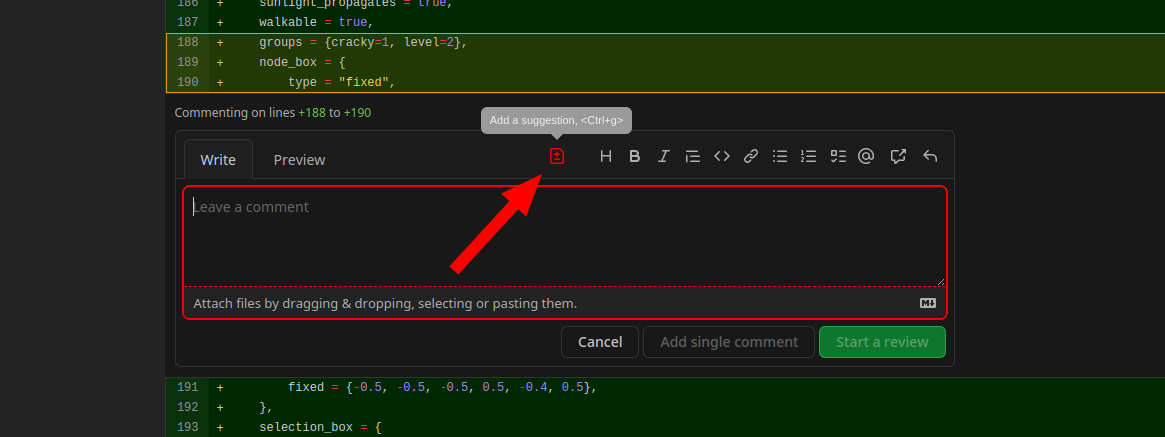Click the 'type = "fixed",' code line
This screenshot has width=1165, height=437.
[341, 82]
